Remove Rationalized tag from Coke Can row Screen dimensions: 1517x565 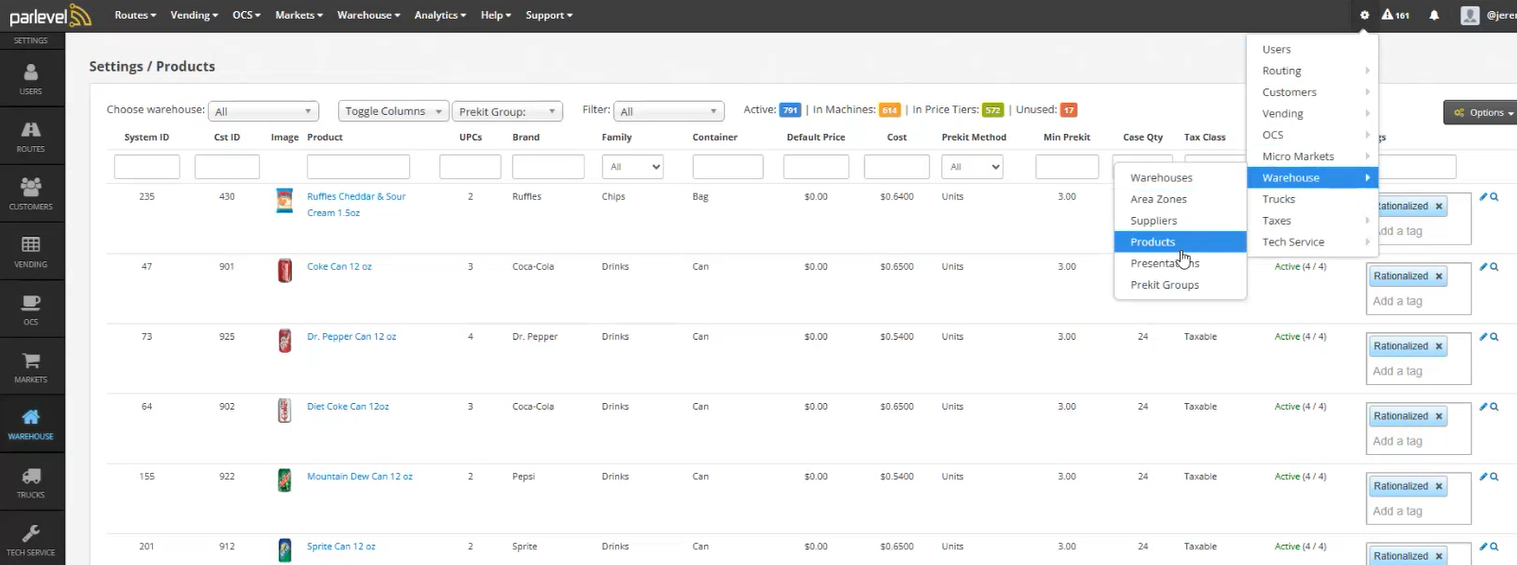tap(1439, 276)
